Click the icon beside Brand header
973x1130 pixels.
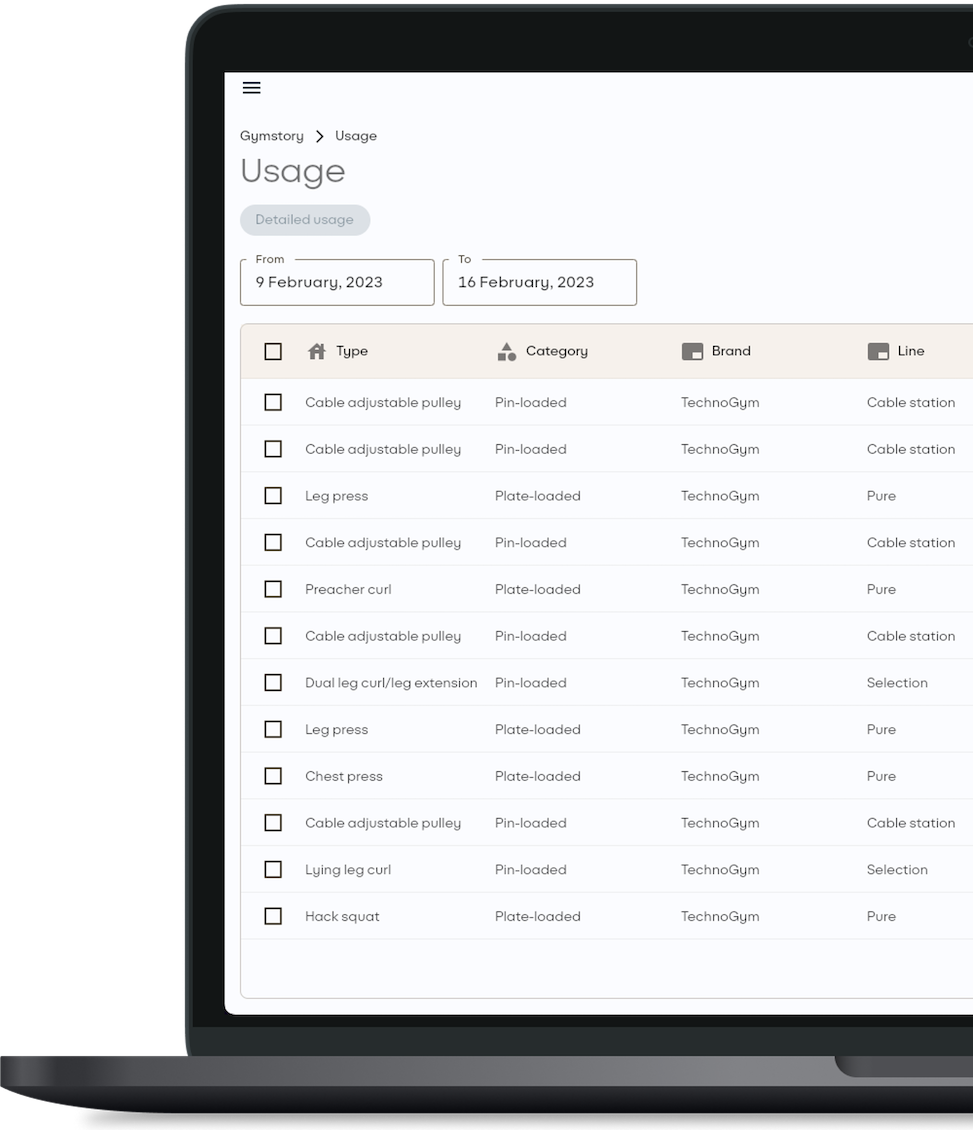tap(692, 351)
